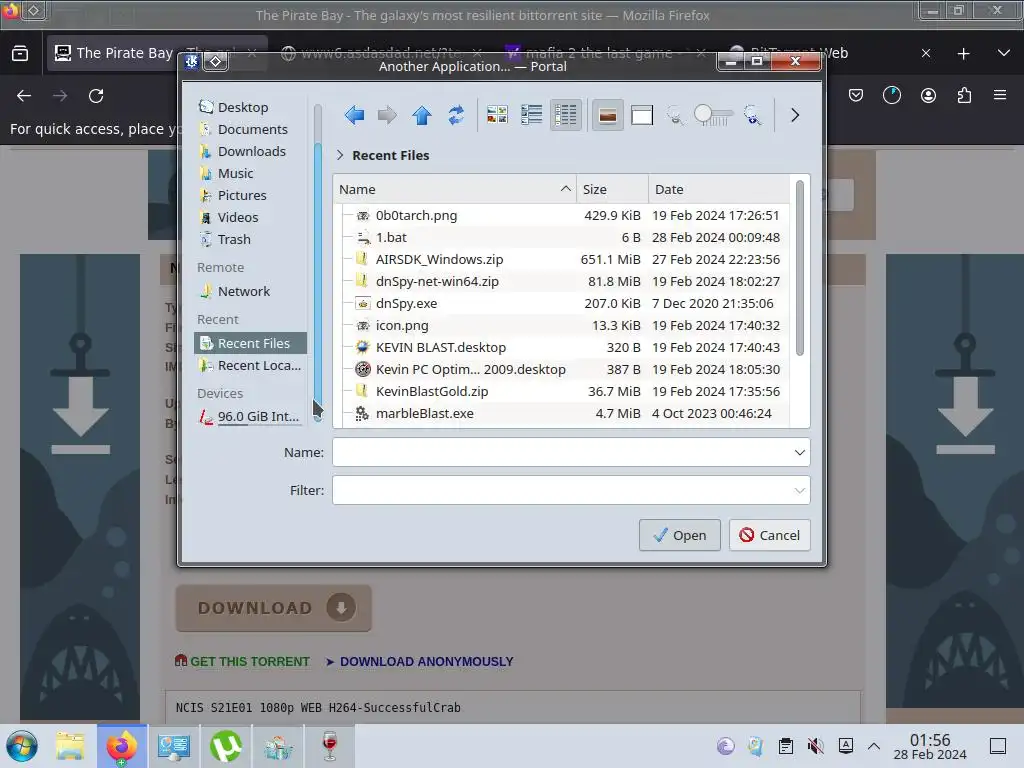Open Save to Pocket icon

[x=856, y=95]
